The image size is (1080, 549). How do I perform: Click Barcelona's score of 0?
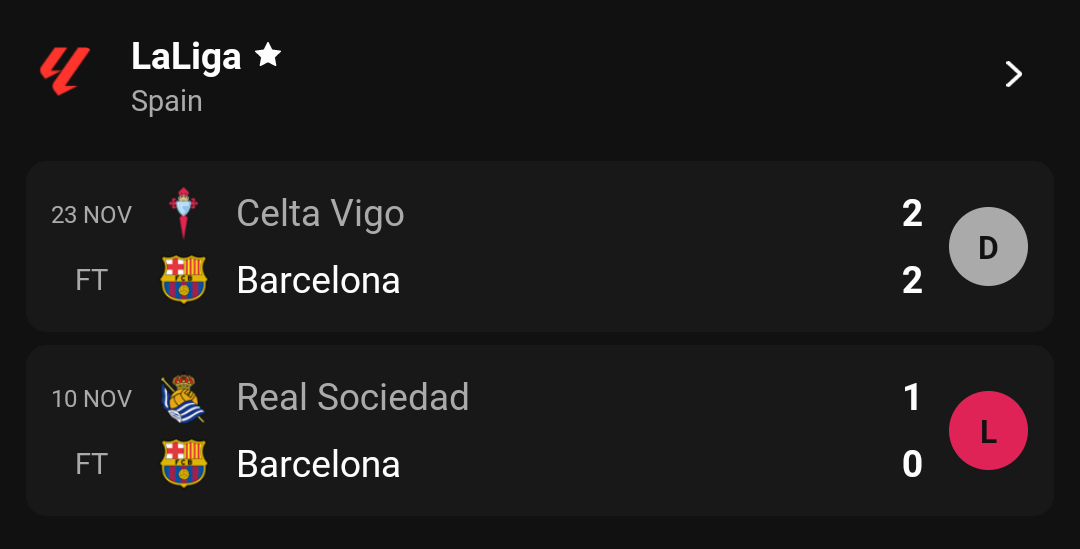(x=912, y=464)
